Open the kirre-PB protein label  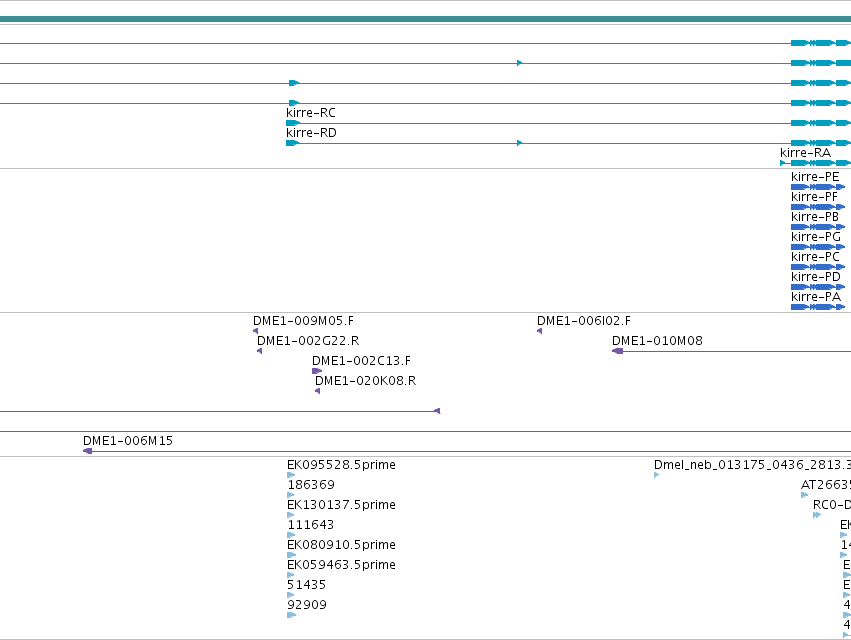tap(815, 217)
